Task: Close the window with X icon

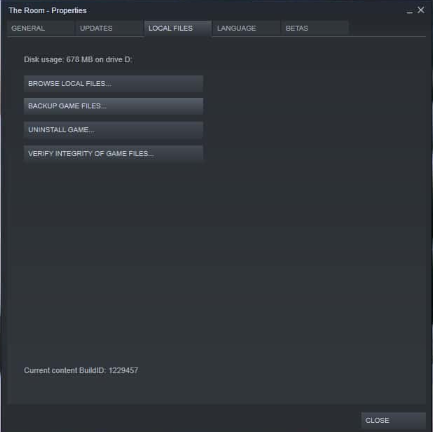Action: [x=421, y=10]
